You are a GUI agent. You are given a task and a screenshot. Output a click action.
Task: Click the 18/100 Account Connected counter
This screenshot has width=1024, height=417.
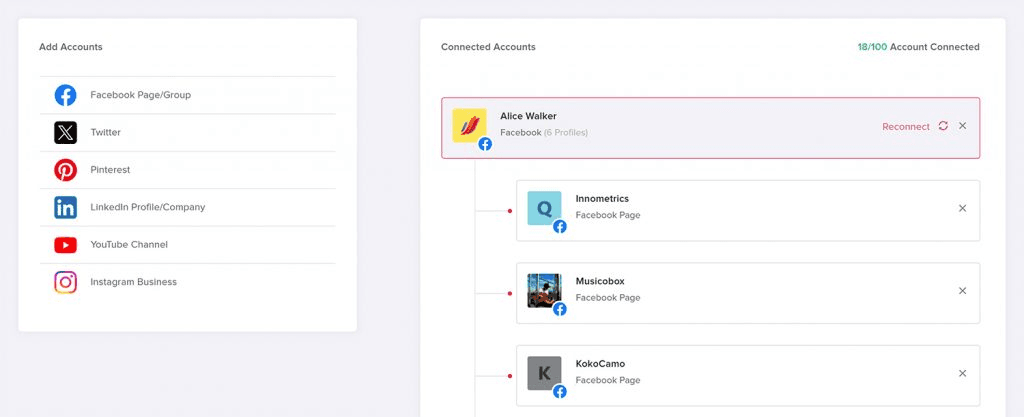click(x=918, y=47)
